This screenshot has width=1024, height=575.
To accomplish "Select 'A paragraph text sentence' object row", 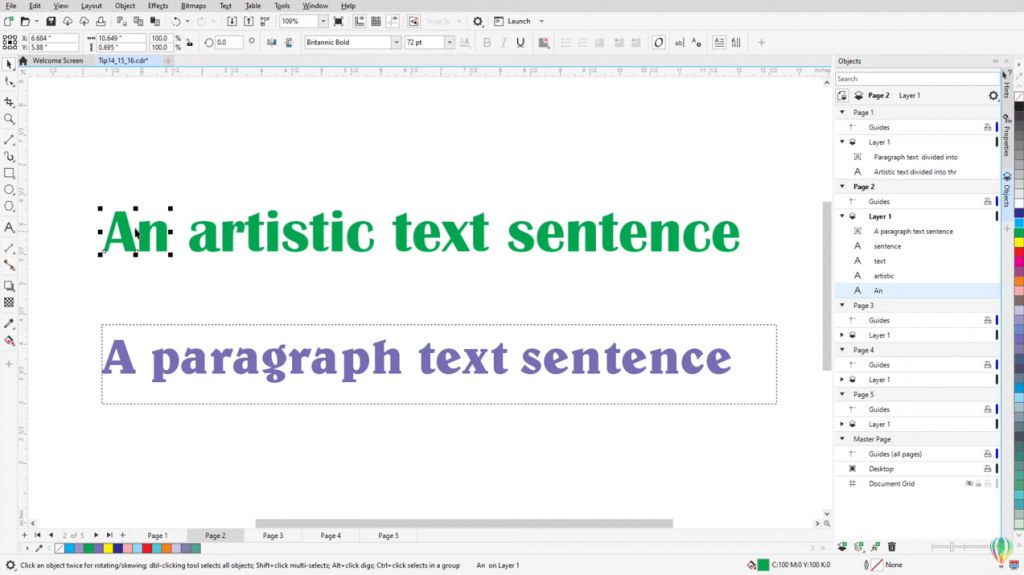I will coord(918,231).
